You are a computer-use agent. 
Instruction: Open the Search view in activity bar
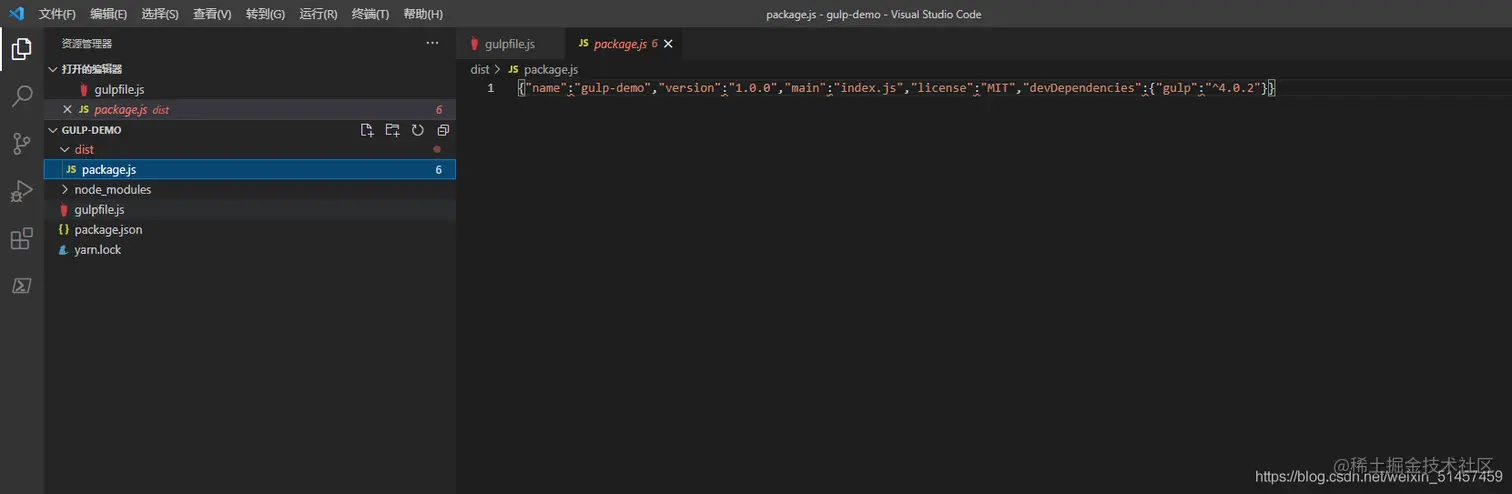(x=21, y=96)
